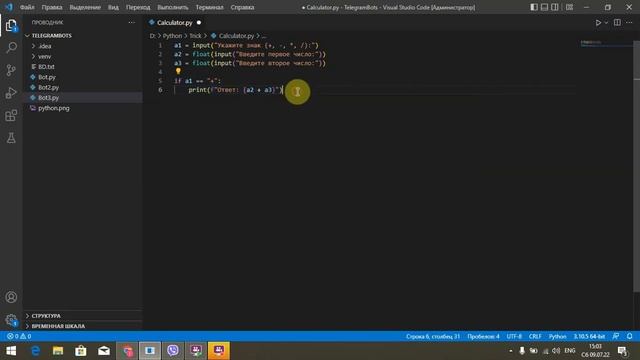Open the Source Control view

[11, 70]
